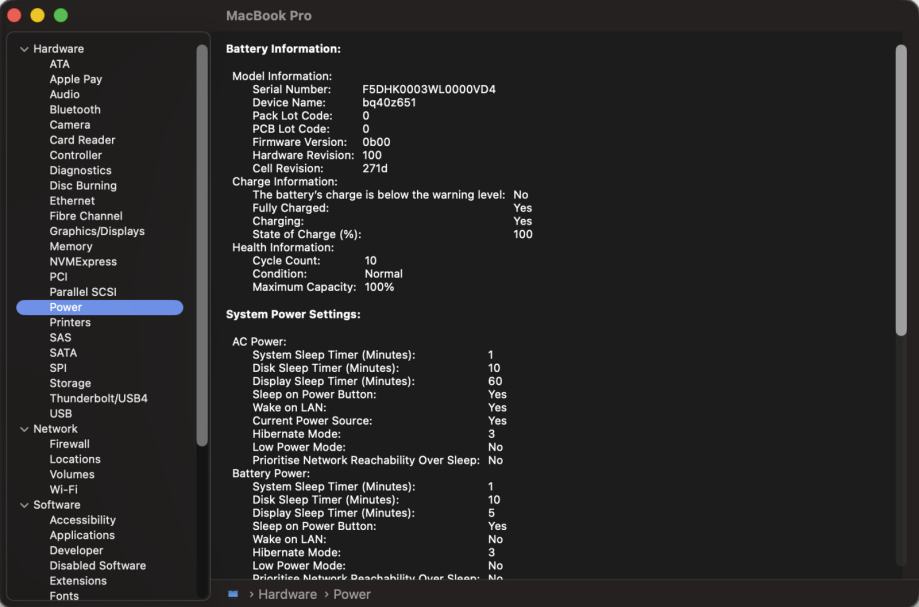Select Disc Burning in the sidebar
919x607 pixels.
pyautogui.click(x=83, y=186)
